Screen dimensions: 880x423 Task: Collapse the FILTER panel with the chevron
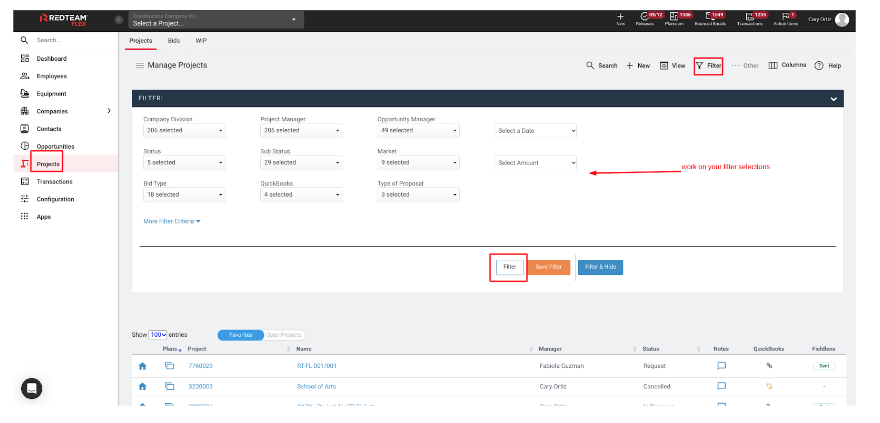tap(833, 99)
